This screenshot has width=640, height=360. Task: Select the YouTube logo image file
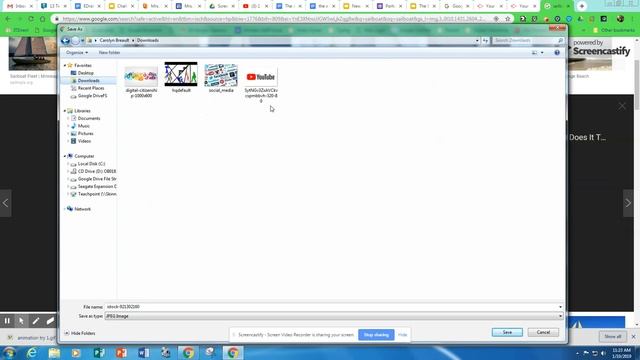261,84
